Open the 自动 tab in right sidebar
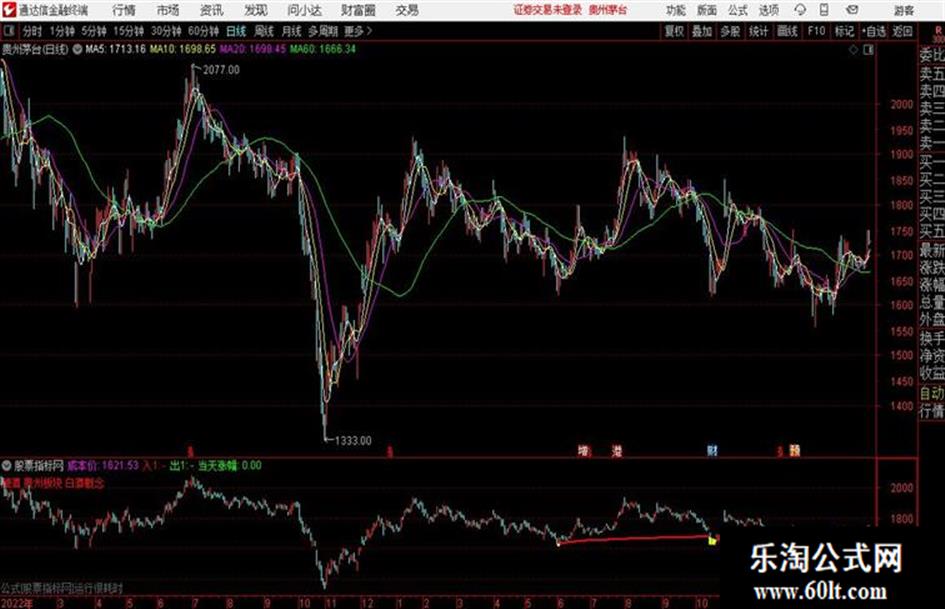This screenshot has height=609, width=945. (x=932, y=393)
